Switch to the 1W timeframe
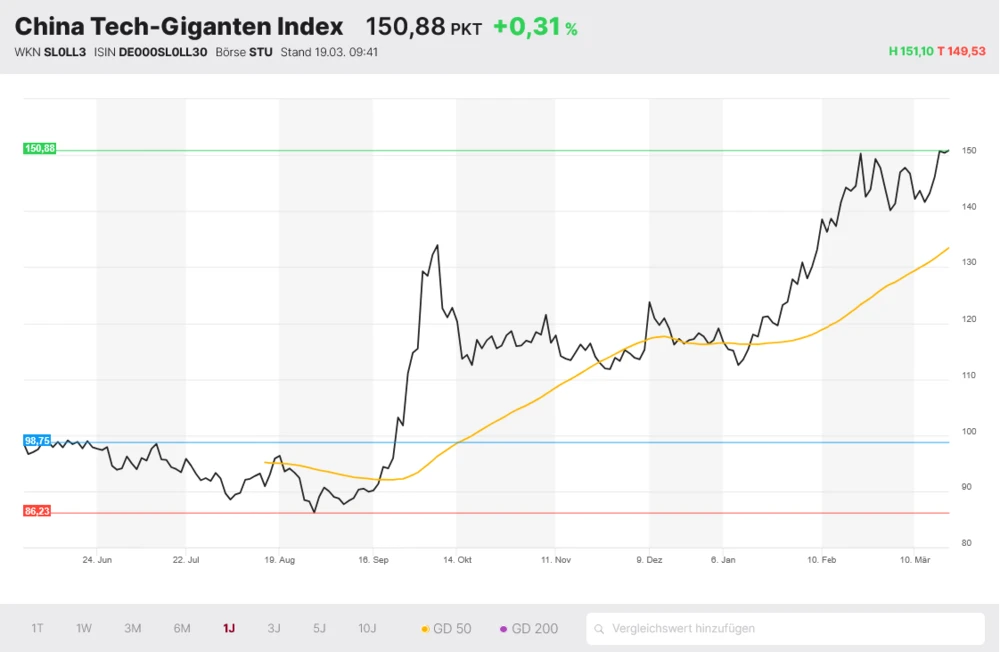 (x=84, y=628)
